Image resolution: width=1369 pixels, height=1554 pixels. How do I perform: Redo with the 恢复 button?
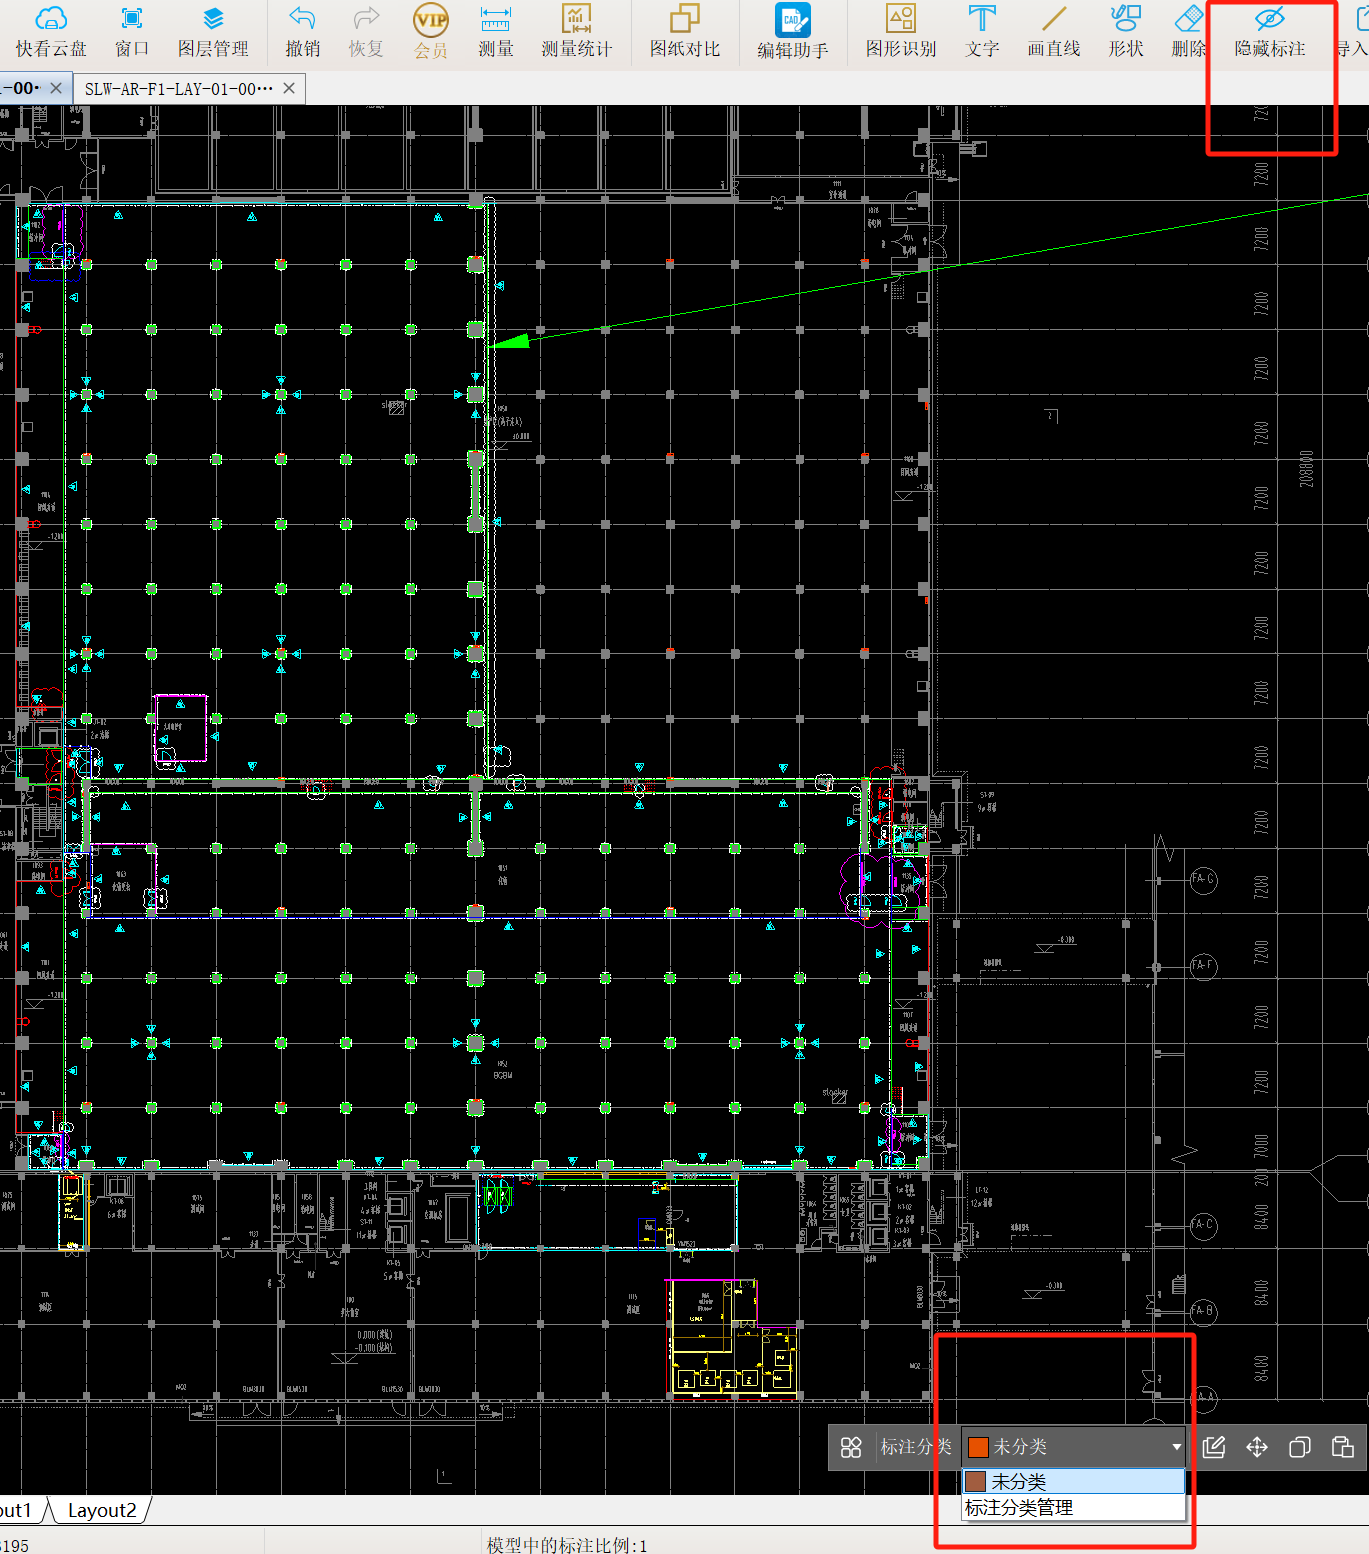coord(366,32)
